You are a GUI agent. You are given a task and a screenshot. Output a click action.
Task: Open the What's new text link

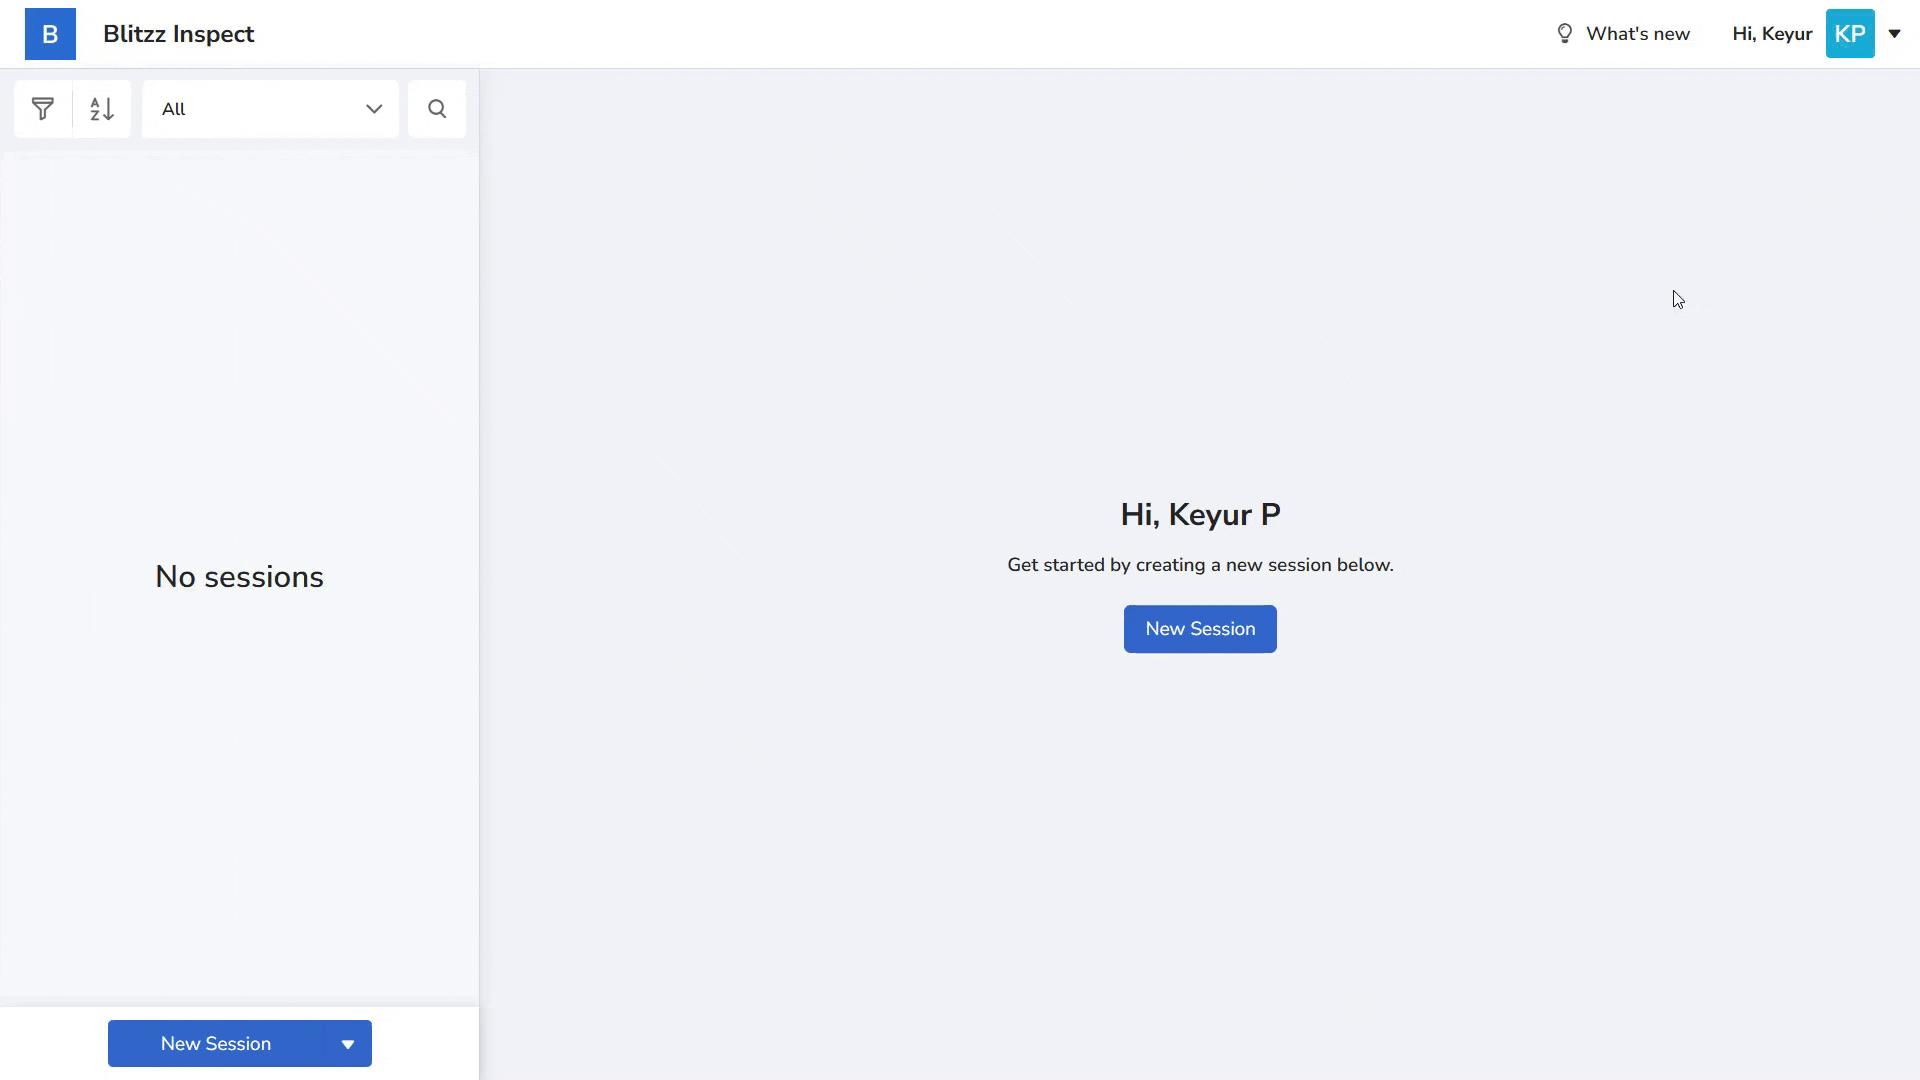point(1637,34)
